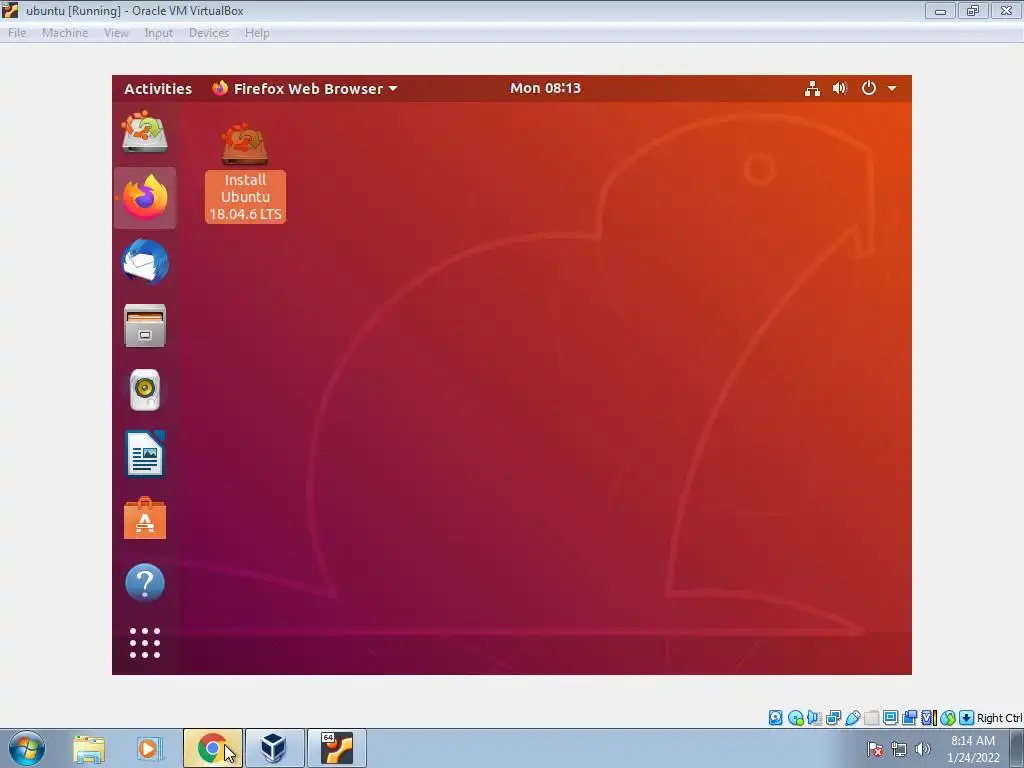
Task: Click the CPU virtualization V indicator
Action: pos(929,718)
